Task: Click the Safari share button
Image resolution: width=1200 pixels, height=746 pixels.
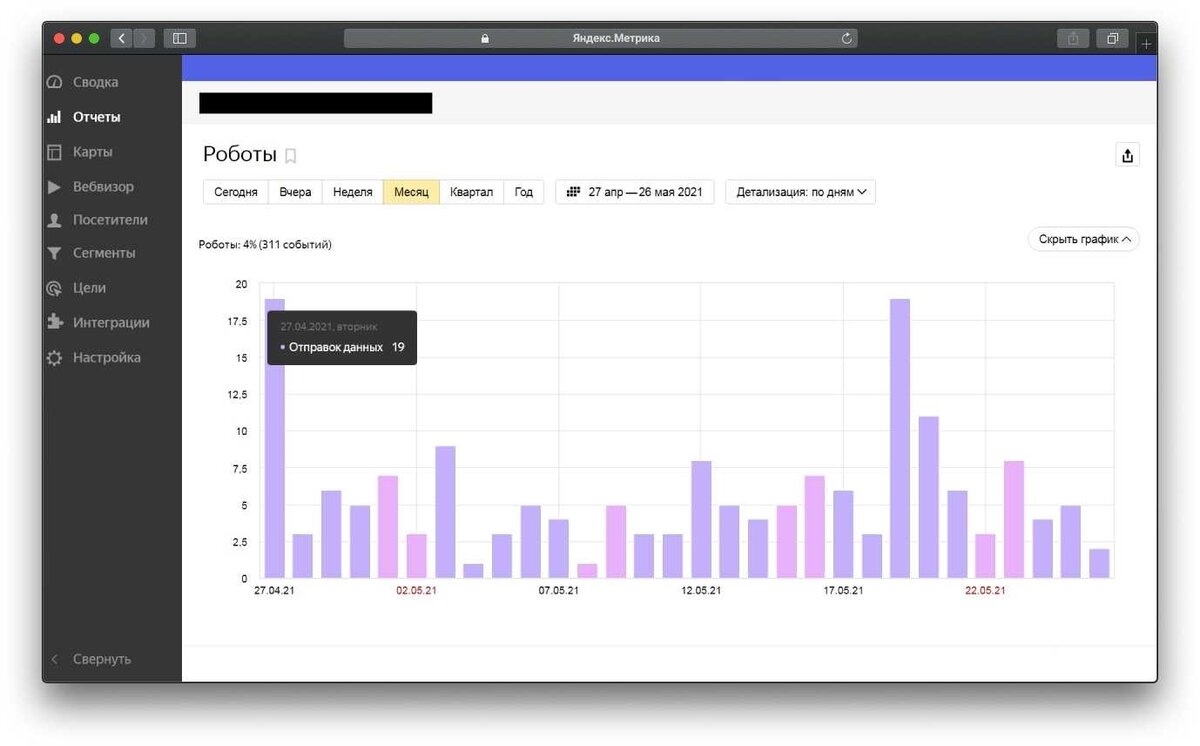Action: pyautogui.click(x=1073, y=38)
